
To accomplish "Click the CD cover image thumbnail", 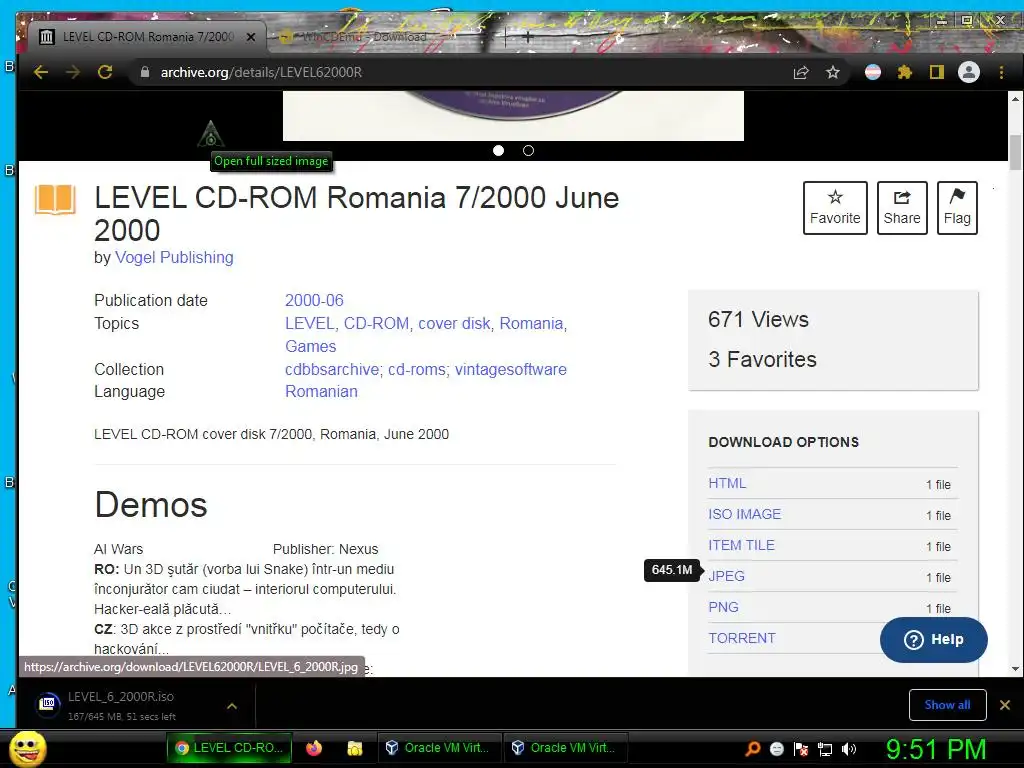I will 513,116.
